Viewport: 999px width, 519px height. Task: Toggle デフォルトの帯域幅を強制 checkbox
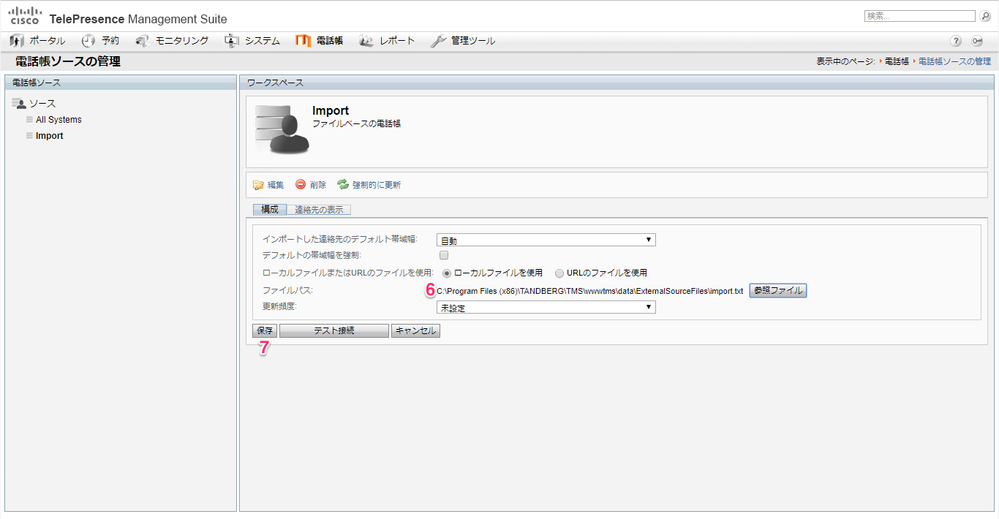pos(443,255)
